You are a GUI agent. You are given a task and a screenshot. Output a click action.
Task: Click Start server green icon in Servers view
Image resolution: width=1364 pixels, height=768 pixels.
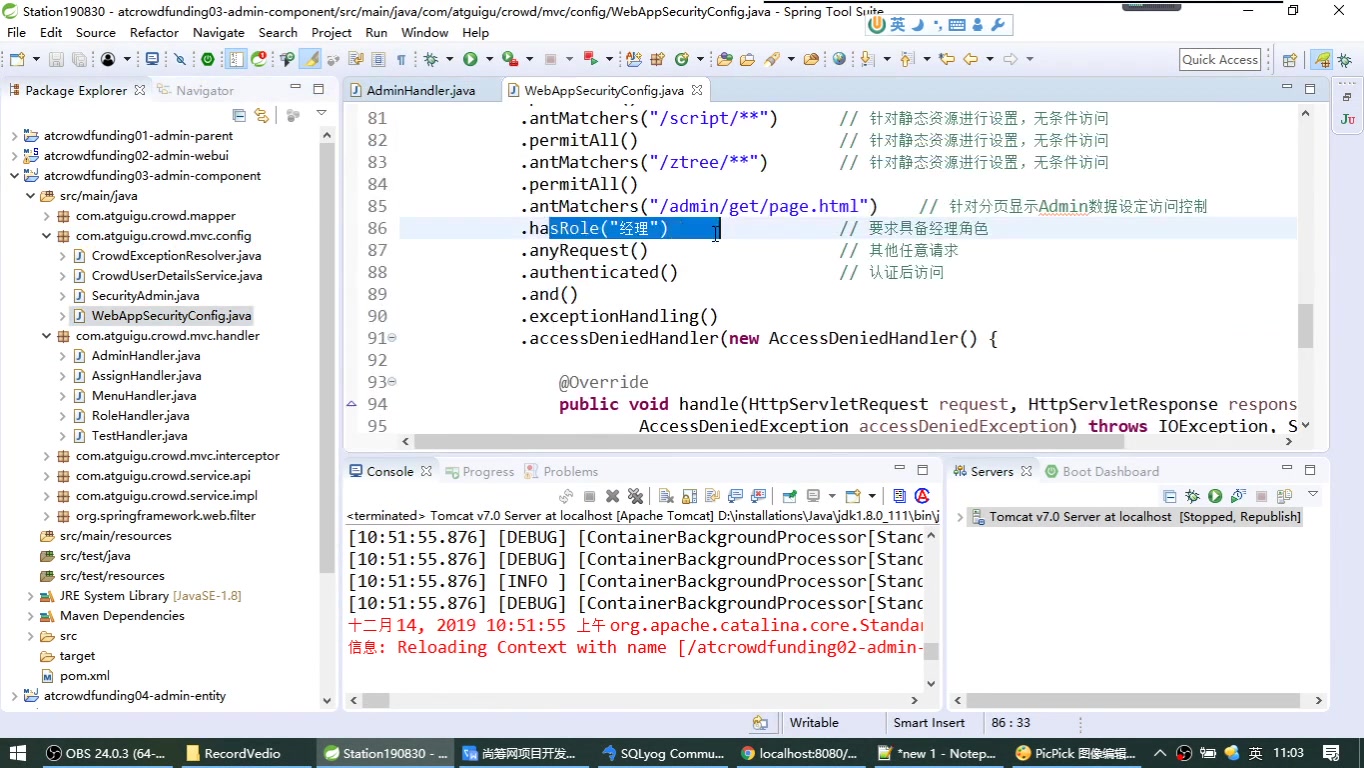(1215, 496)
